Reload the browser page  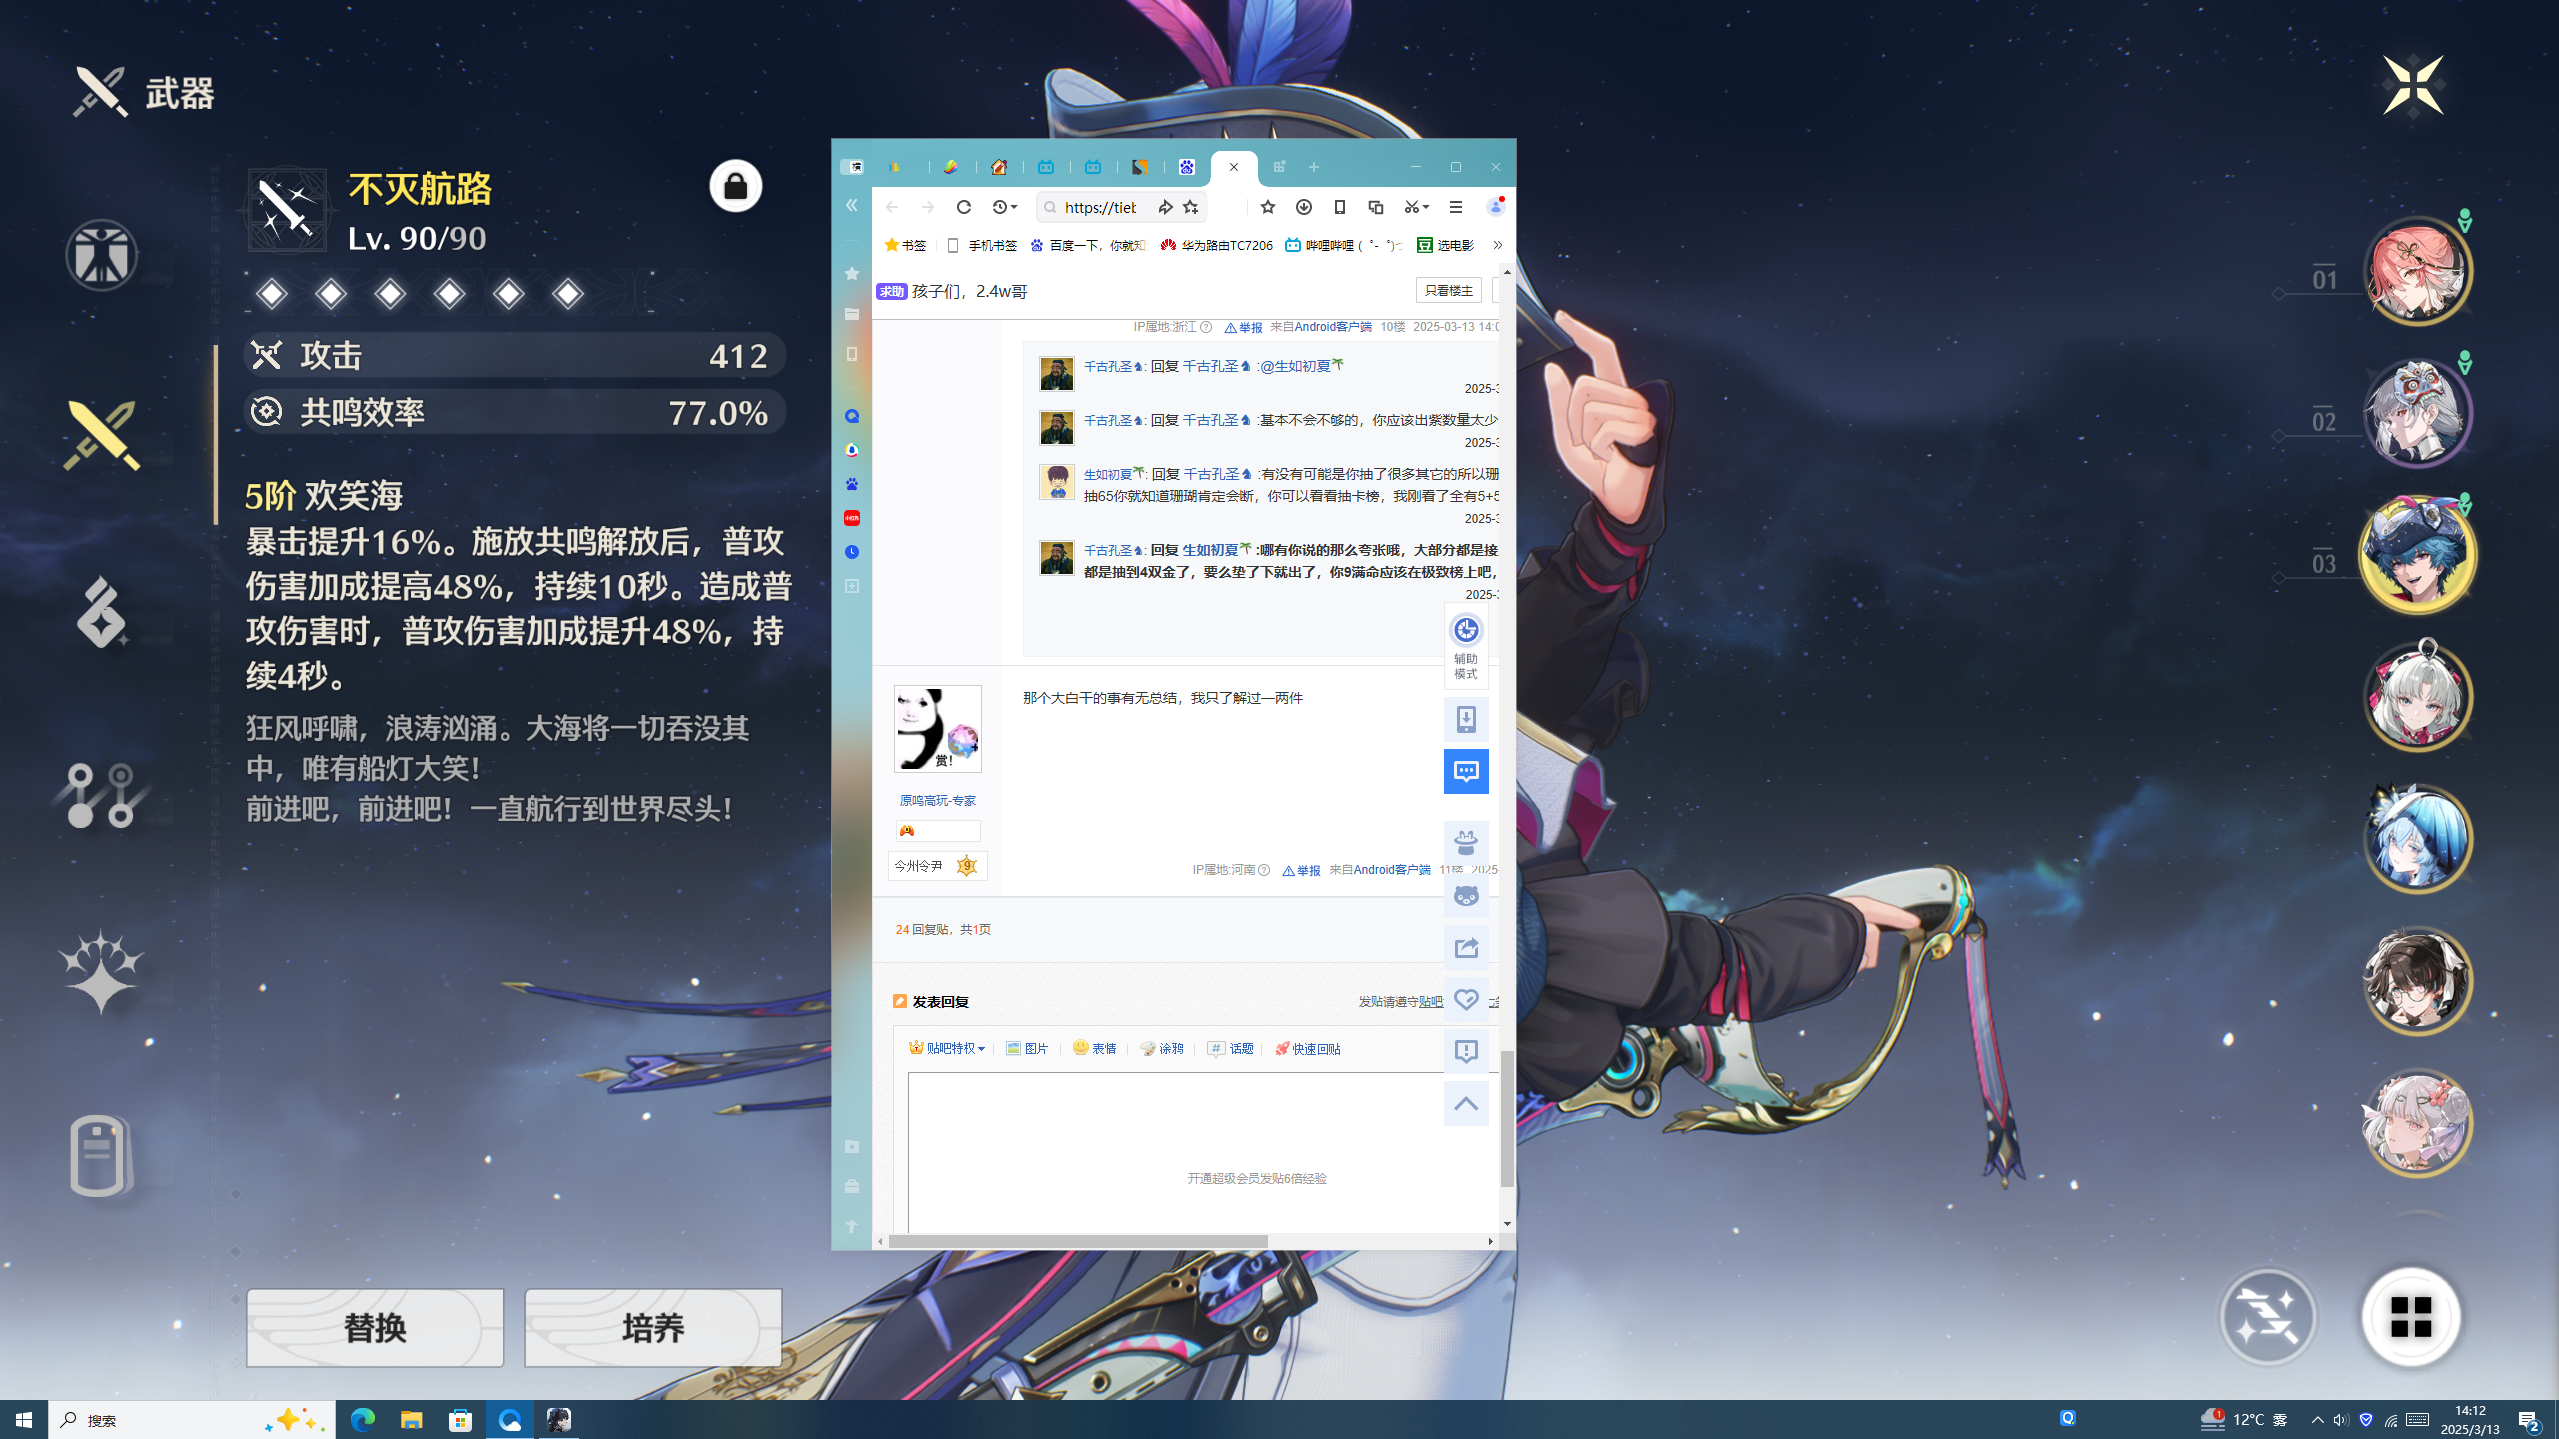coord(964,207)
